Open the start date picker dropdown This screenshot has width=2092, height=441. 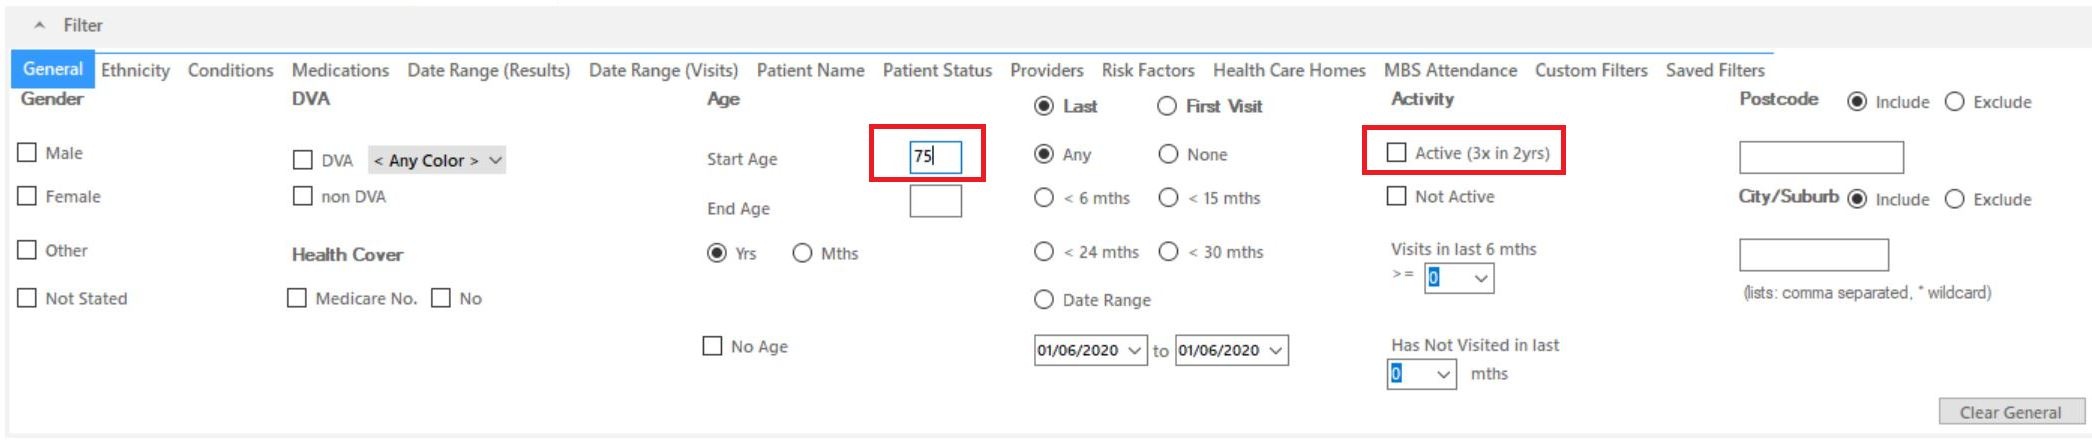pos(1134,350)
